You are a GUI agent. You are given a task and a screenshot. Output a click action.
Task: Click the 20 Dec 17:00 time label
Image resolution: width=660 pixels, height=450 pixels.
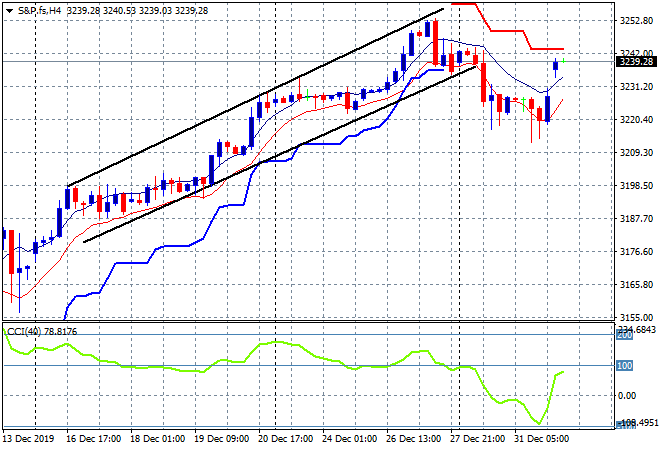click(285, 439)
